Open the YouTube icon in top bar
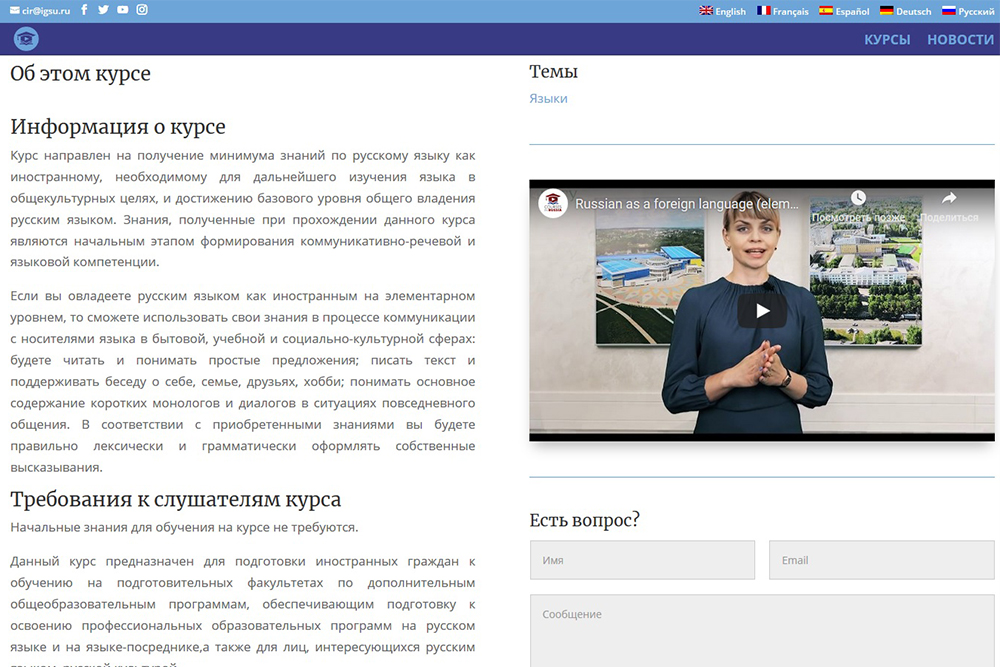1000x667 pixels. pos(122,10)
